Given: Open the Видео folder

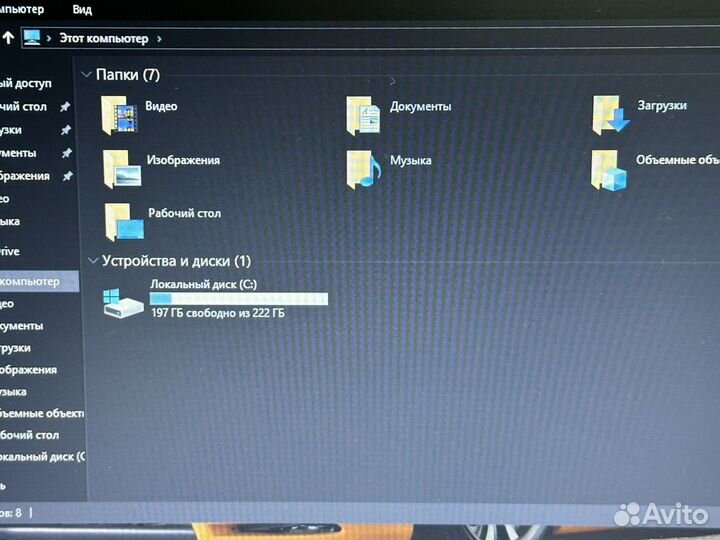Looking at the screenshot, I should [120, 116].
